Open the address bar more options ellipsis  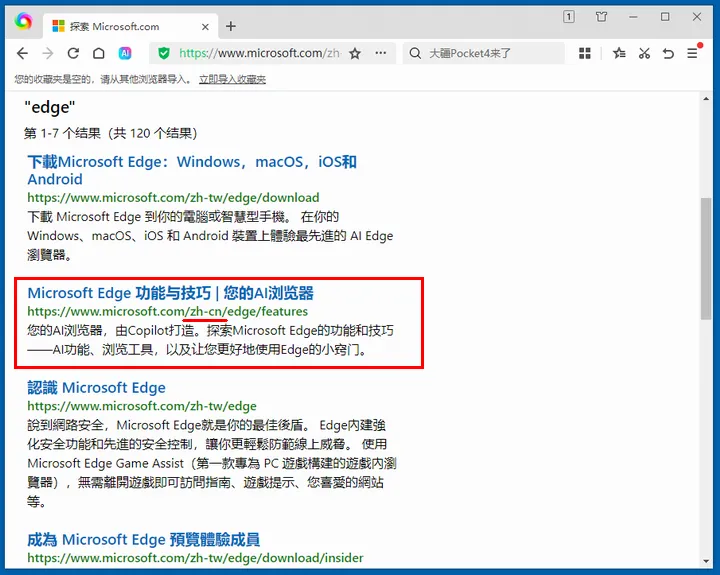pos(380,53)
